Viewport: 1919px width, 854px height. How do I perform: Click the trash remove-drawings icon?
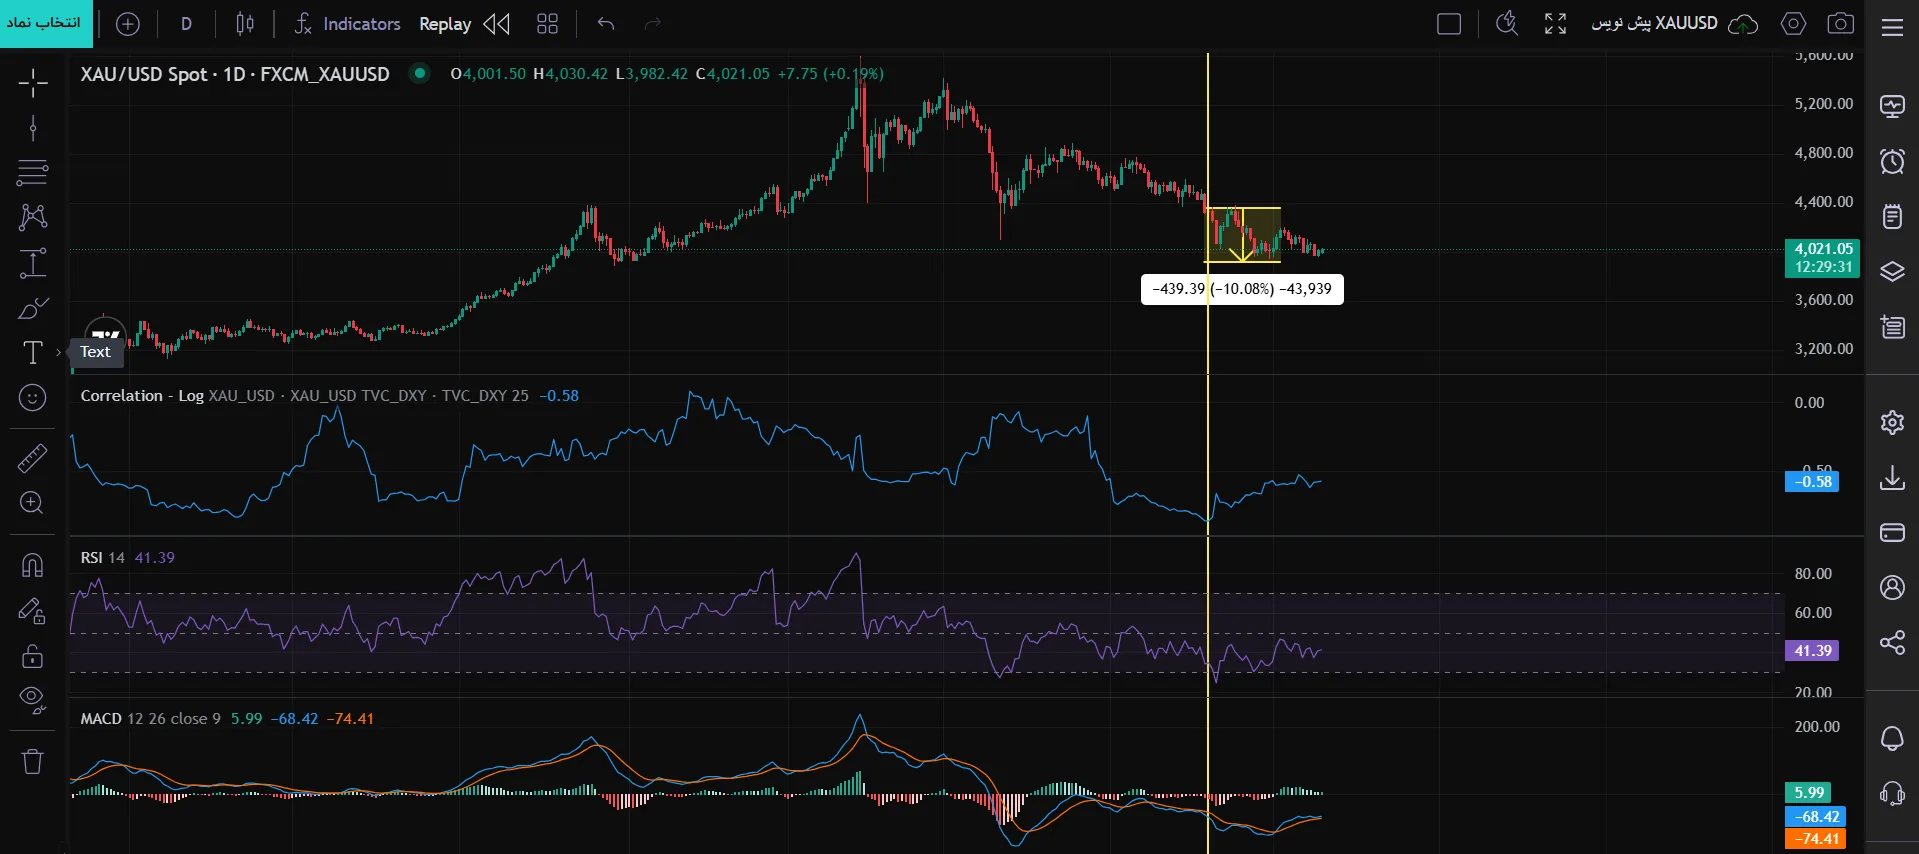point(33,761)
